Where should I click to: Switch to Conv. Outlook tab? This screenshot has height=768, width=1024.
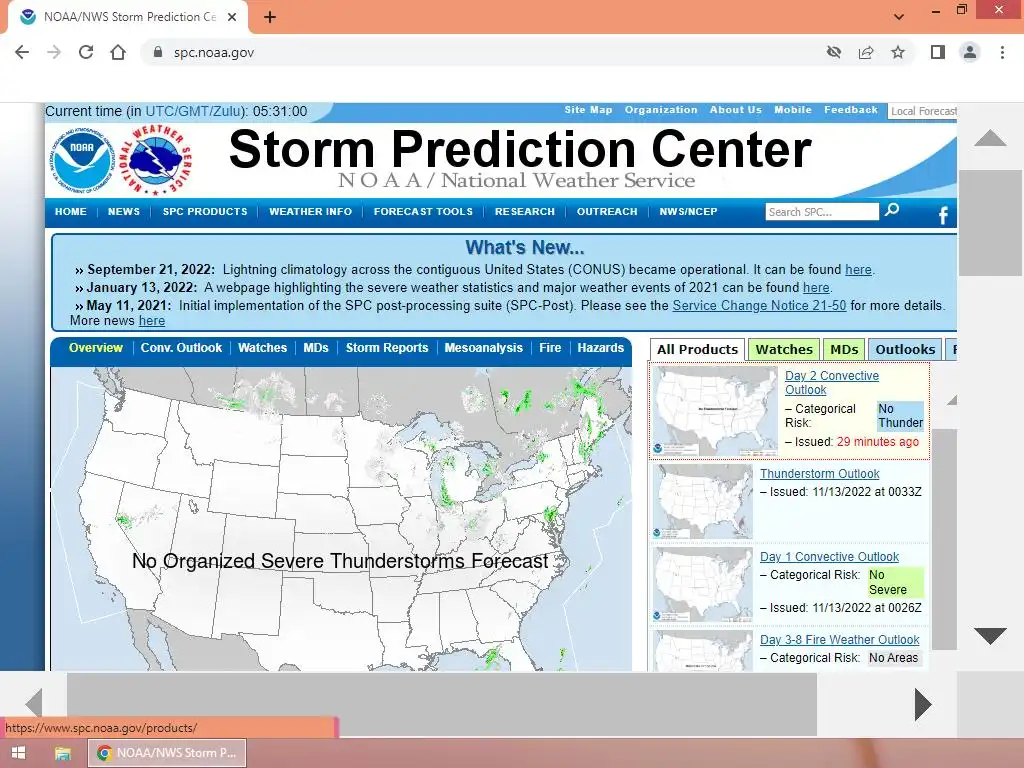point(181,347)
